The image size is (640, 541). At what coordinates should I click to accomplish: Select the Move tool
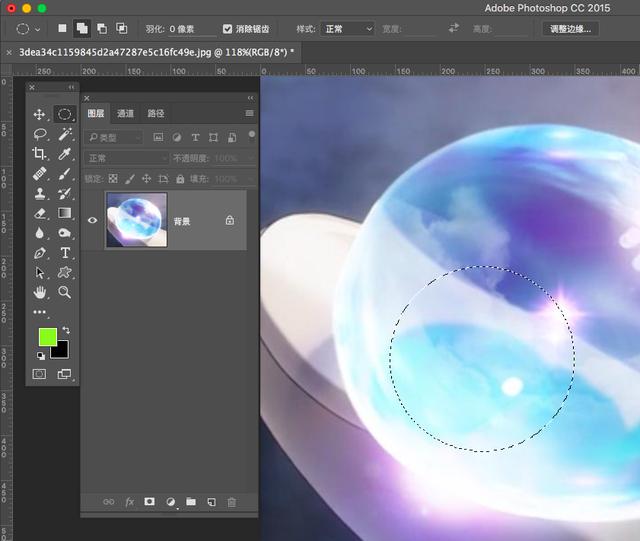click(39, 114)
